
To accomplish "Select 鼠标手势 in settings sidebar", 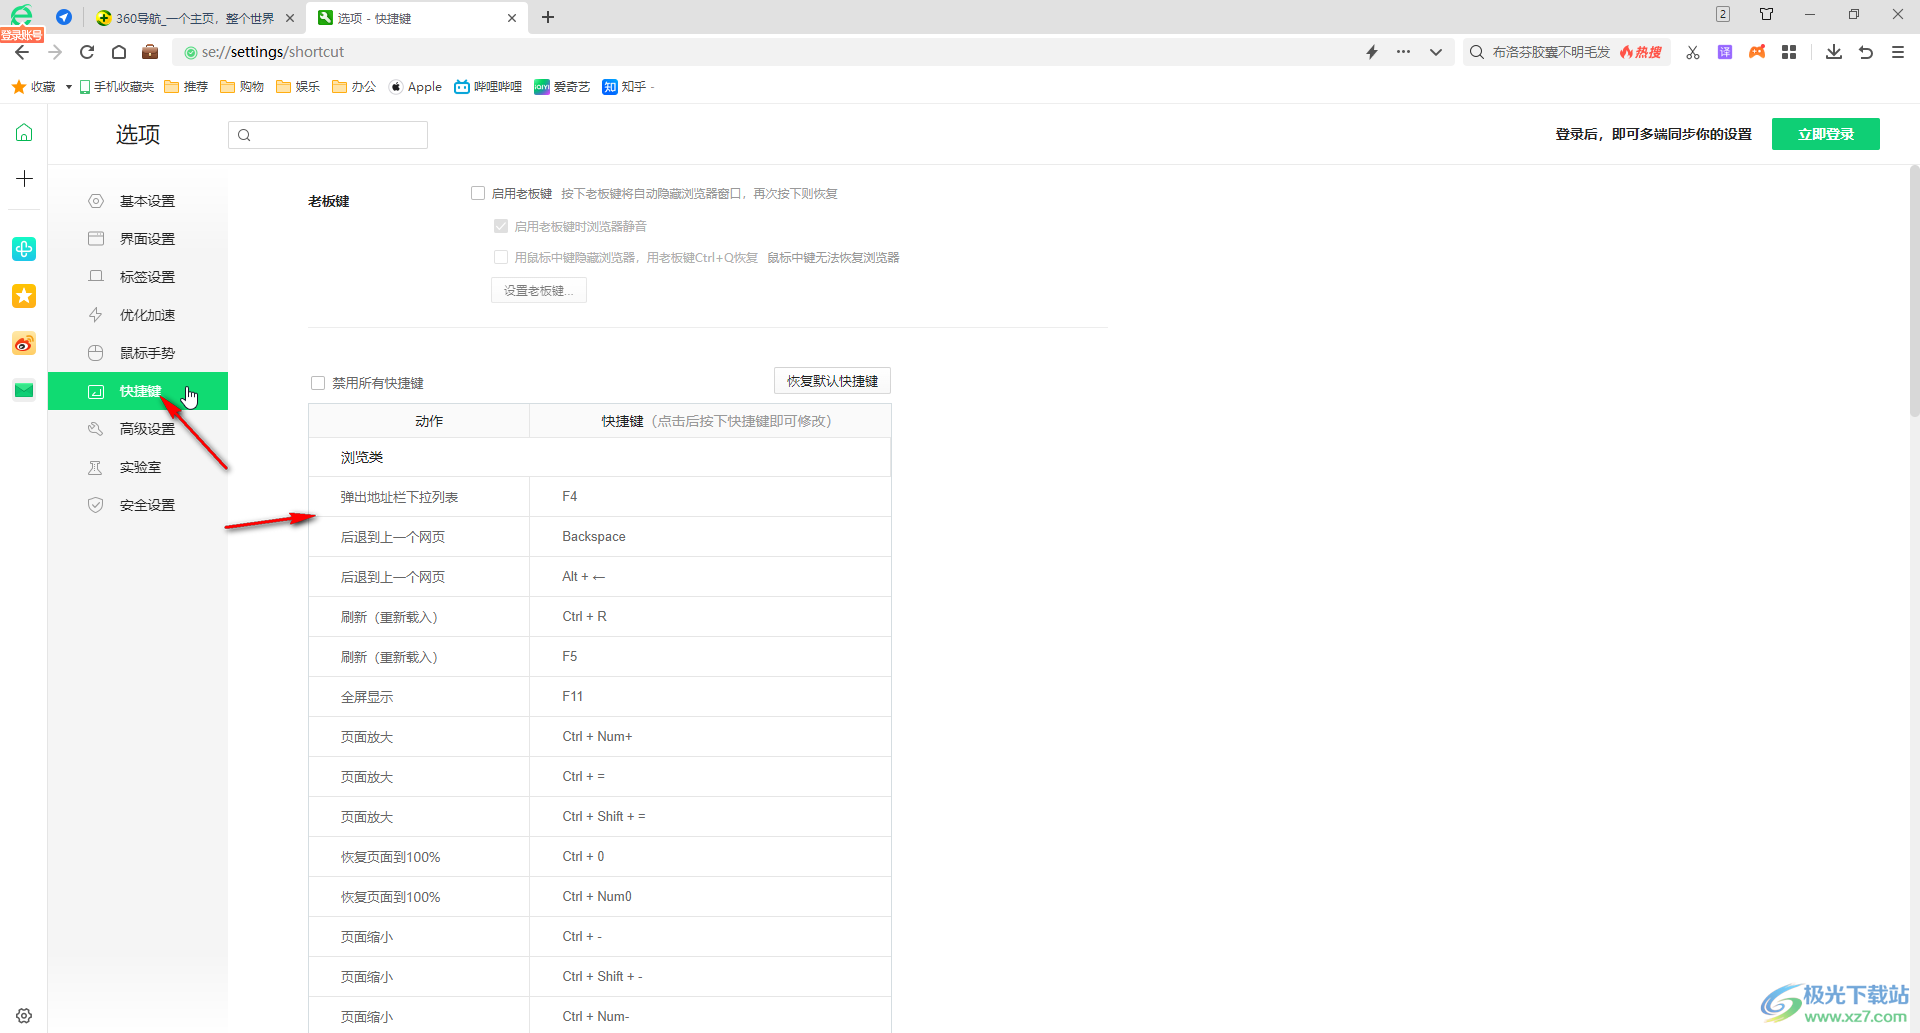I will (x=138, y=353).
